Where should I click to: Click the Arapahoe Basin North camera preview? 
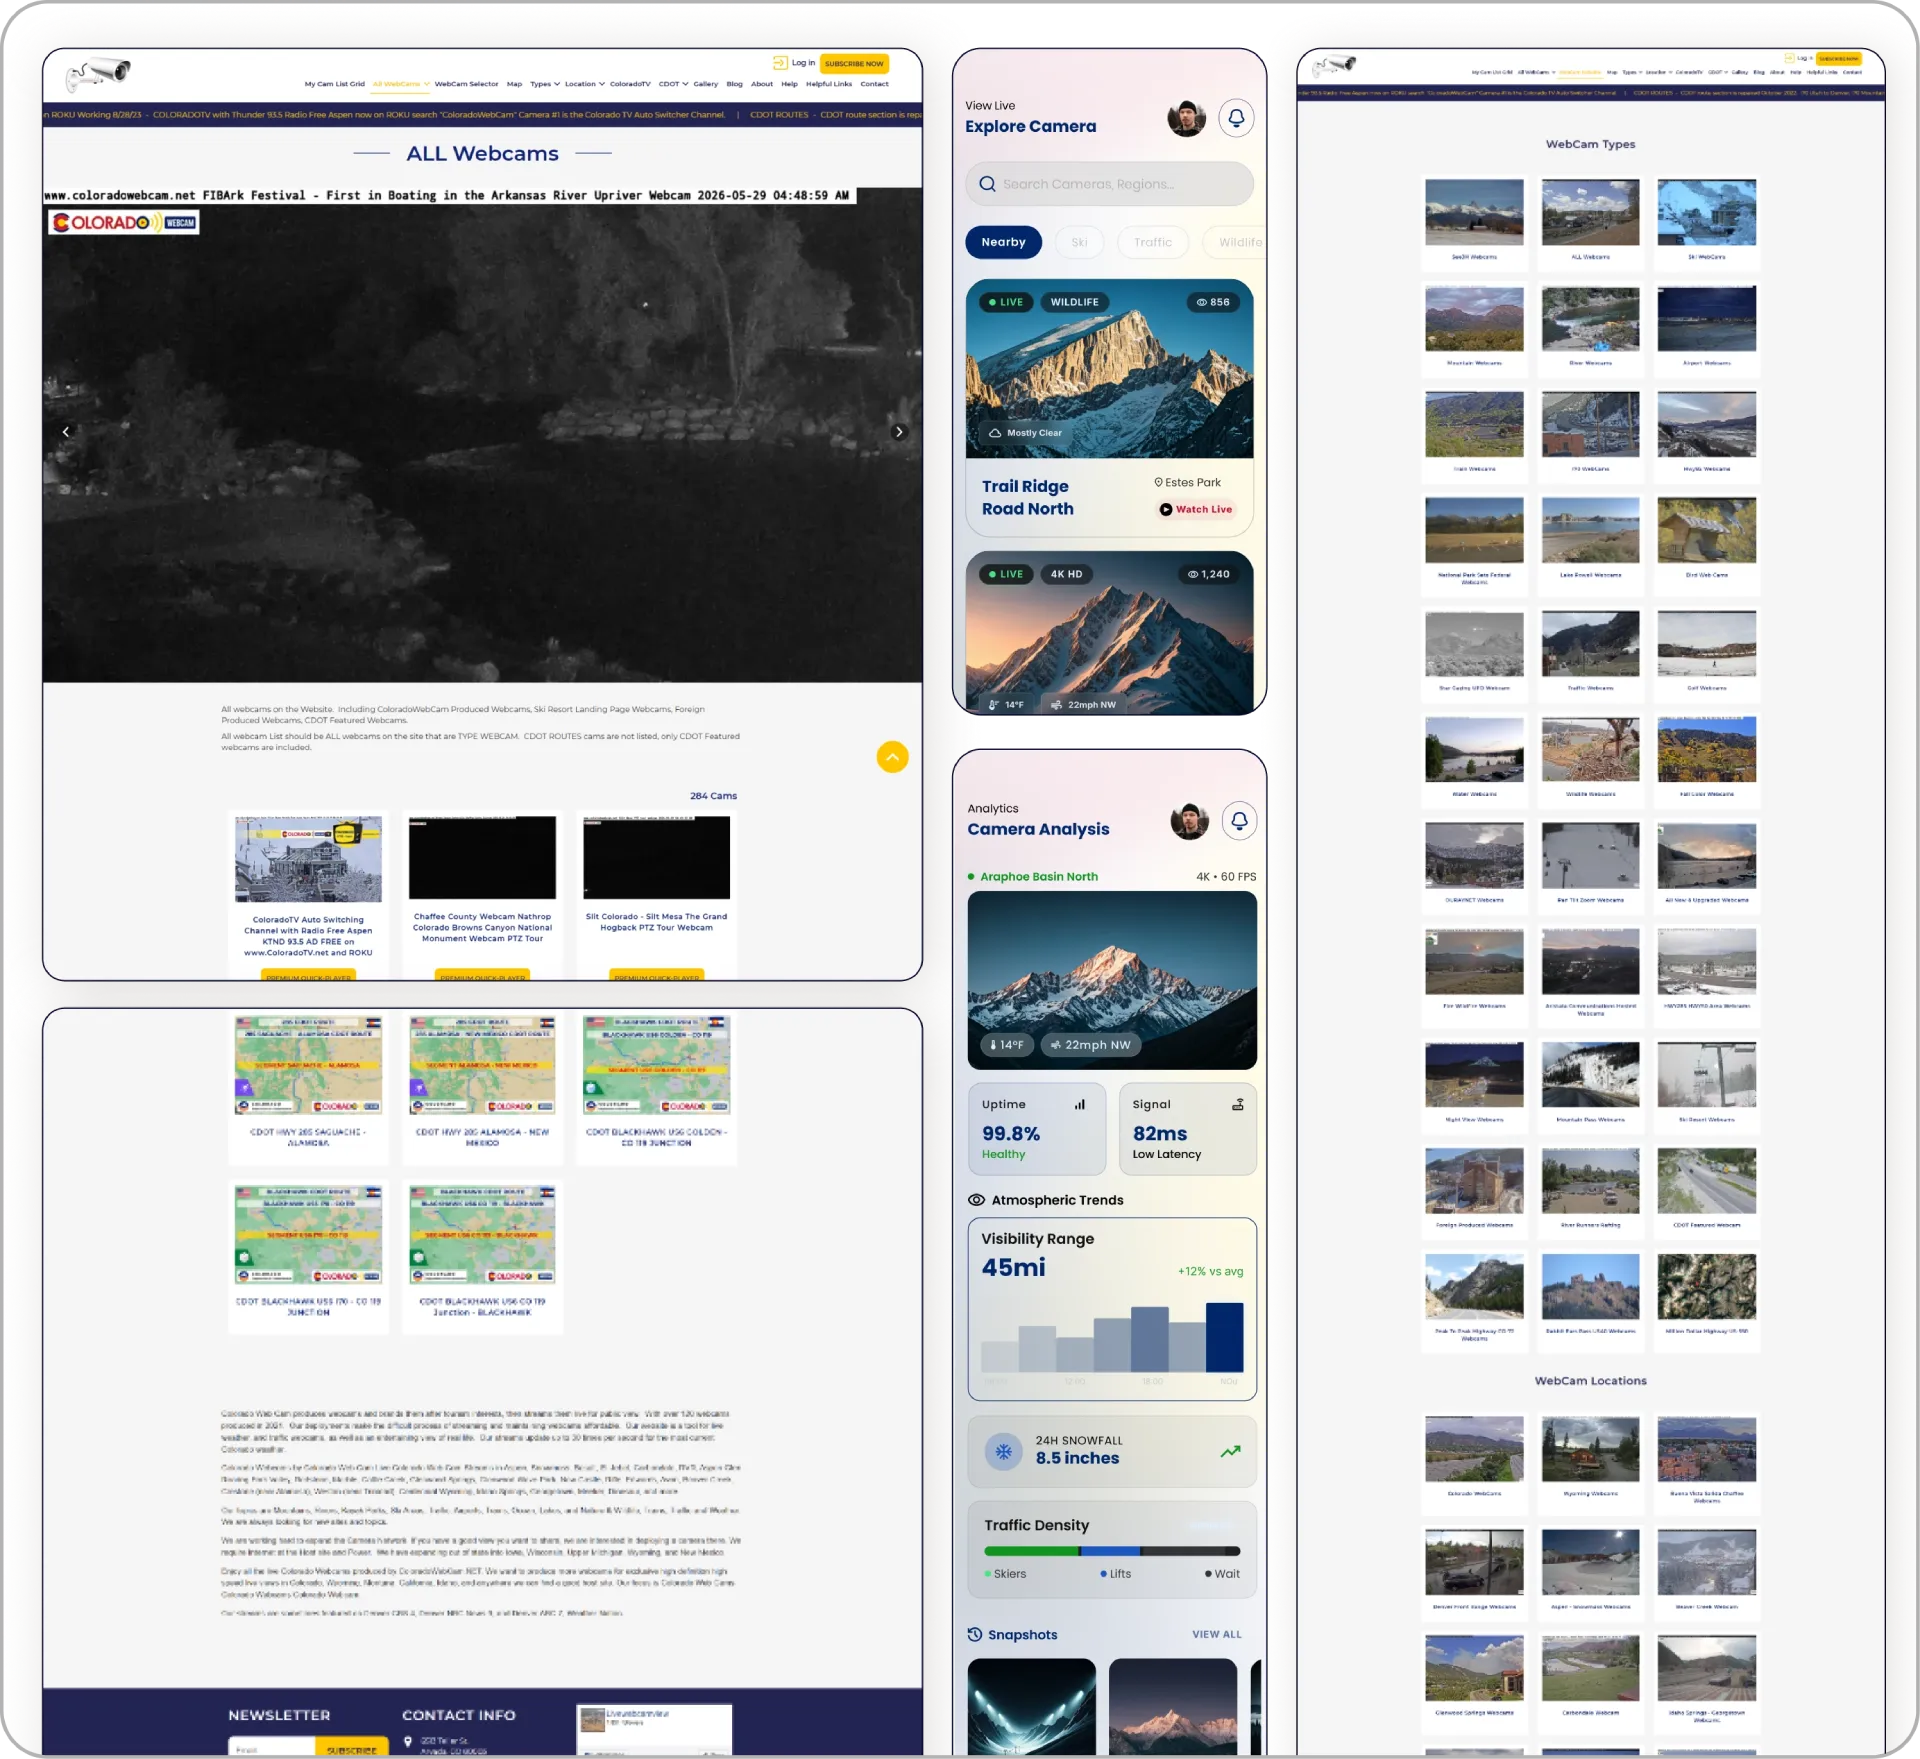(1112, 981)
